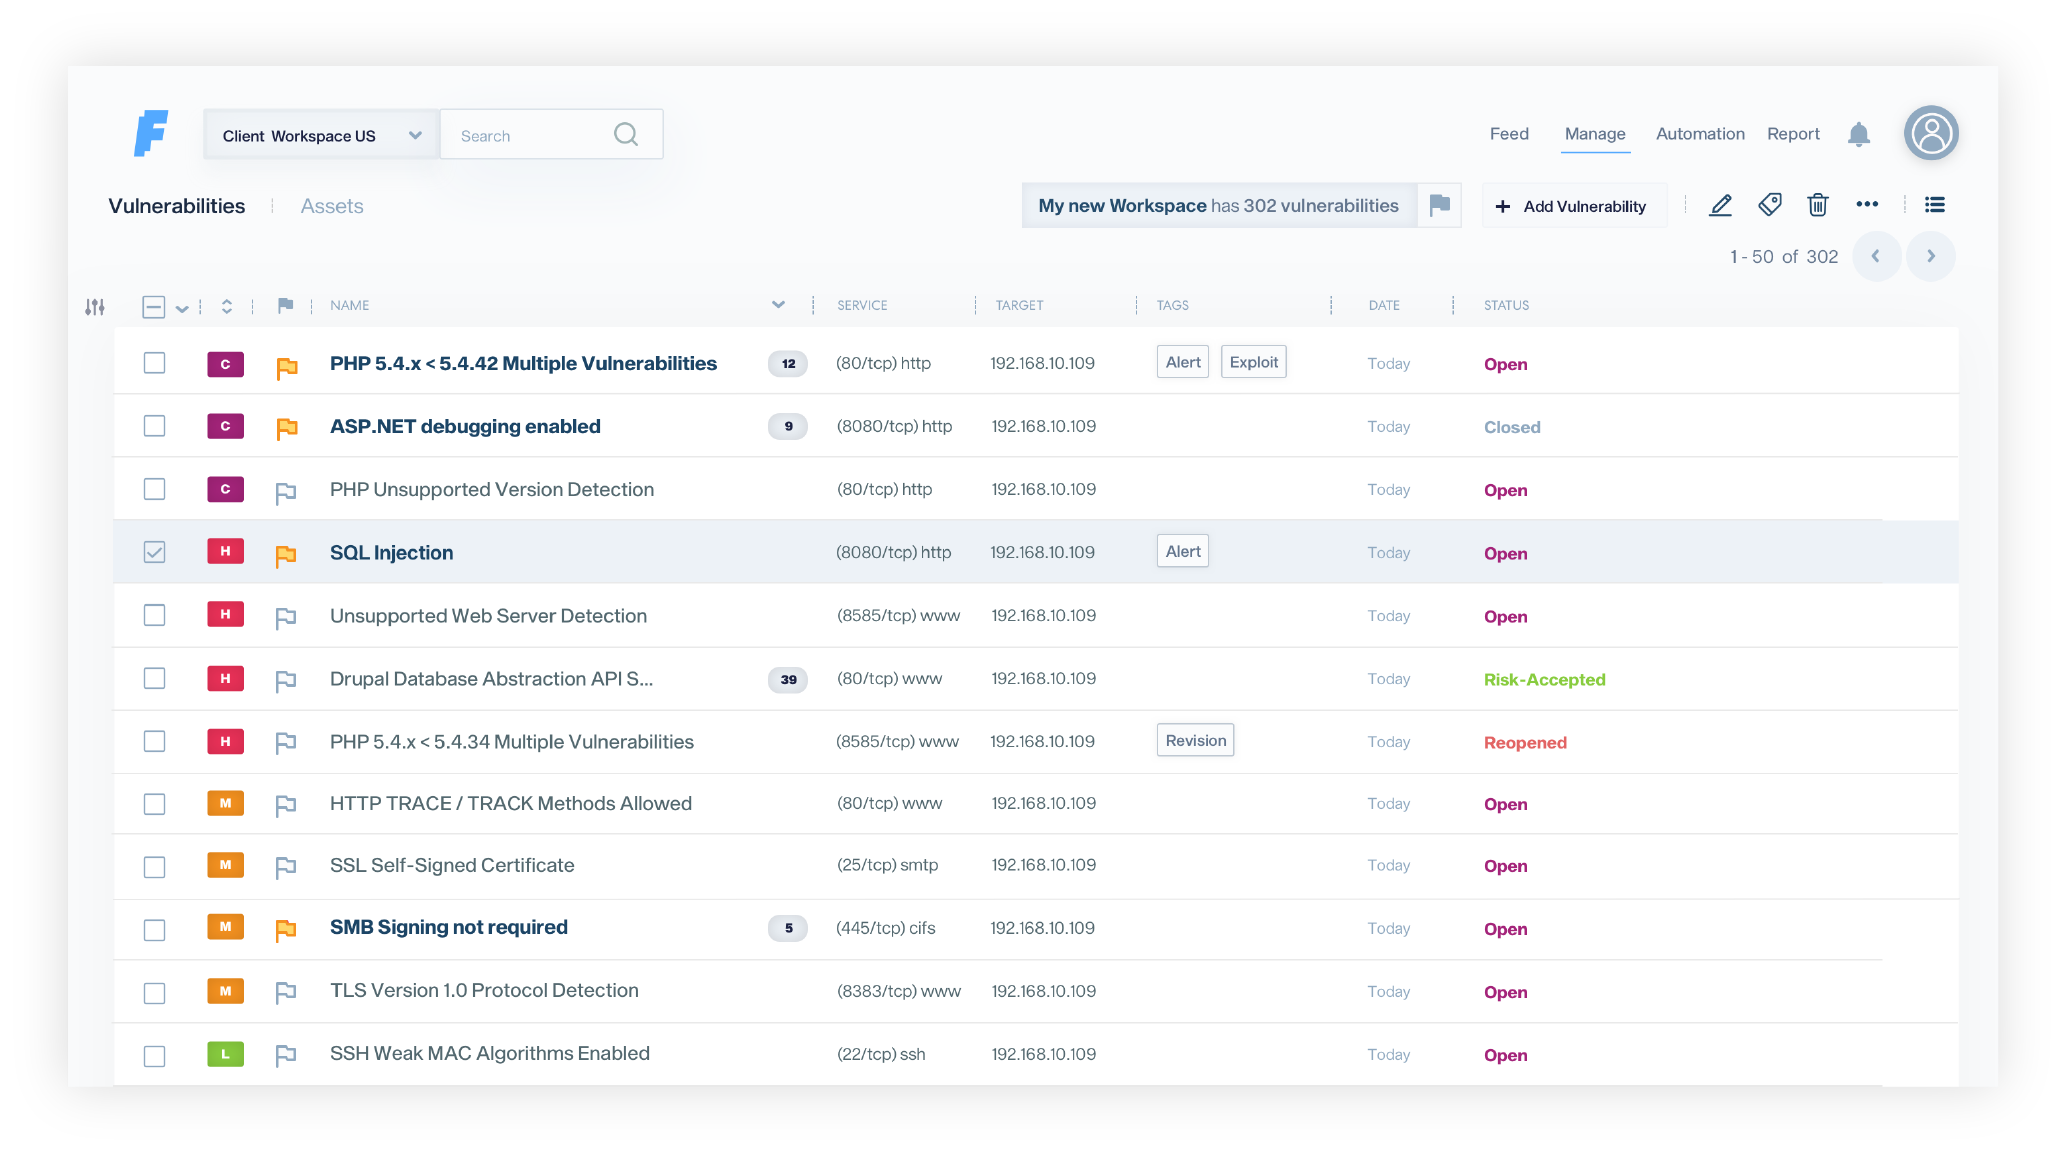Click the flag icon beside workspace summary
2064x1153 pixels.
click(x=1439, y=205)
